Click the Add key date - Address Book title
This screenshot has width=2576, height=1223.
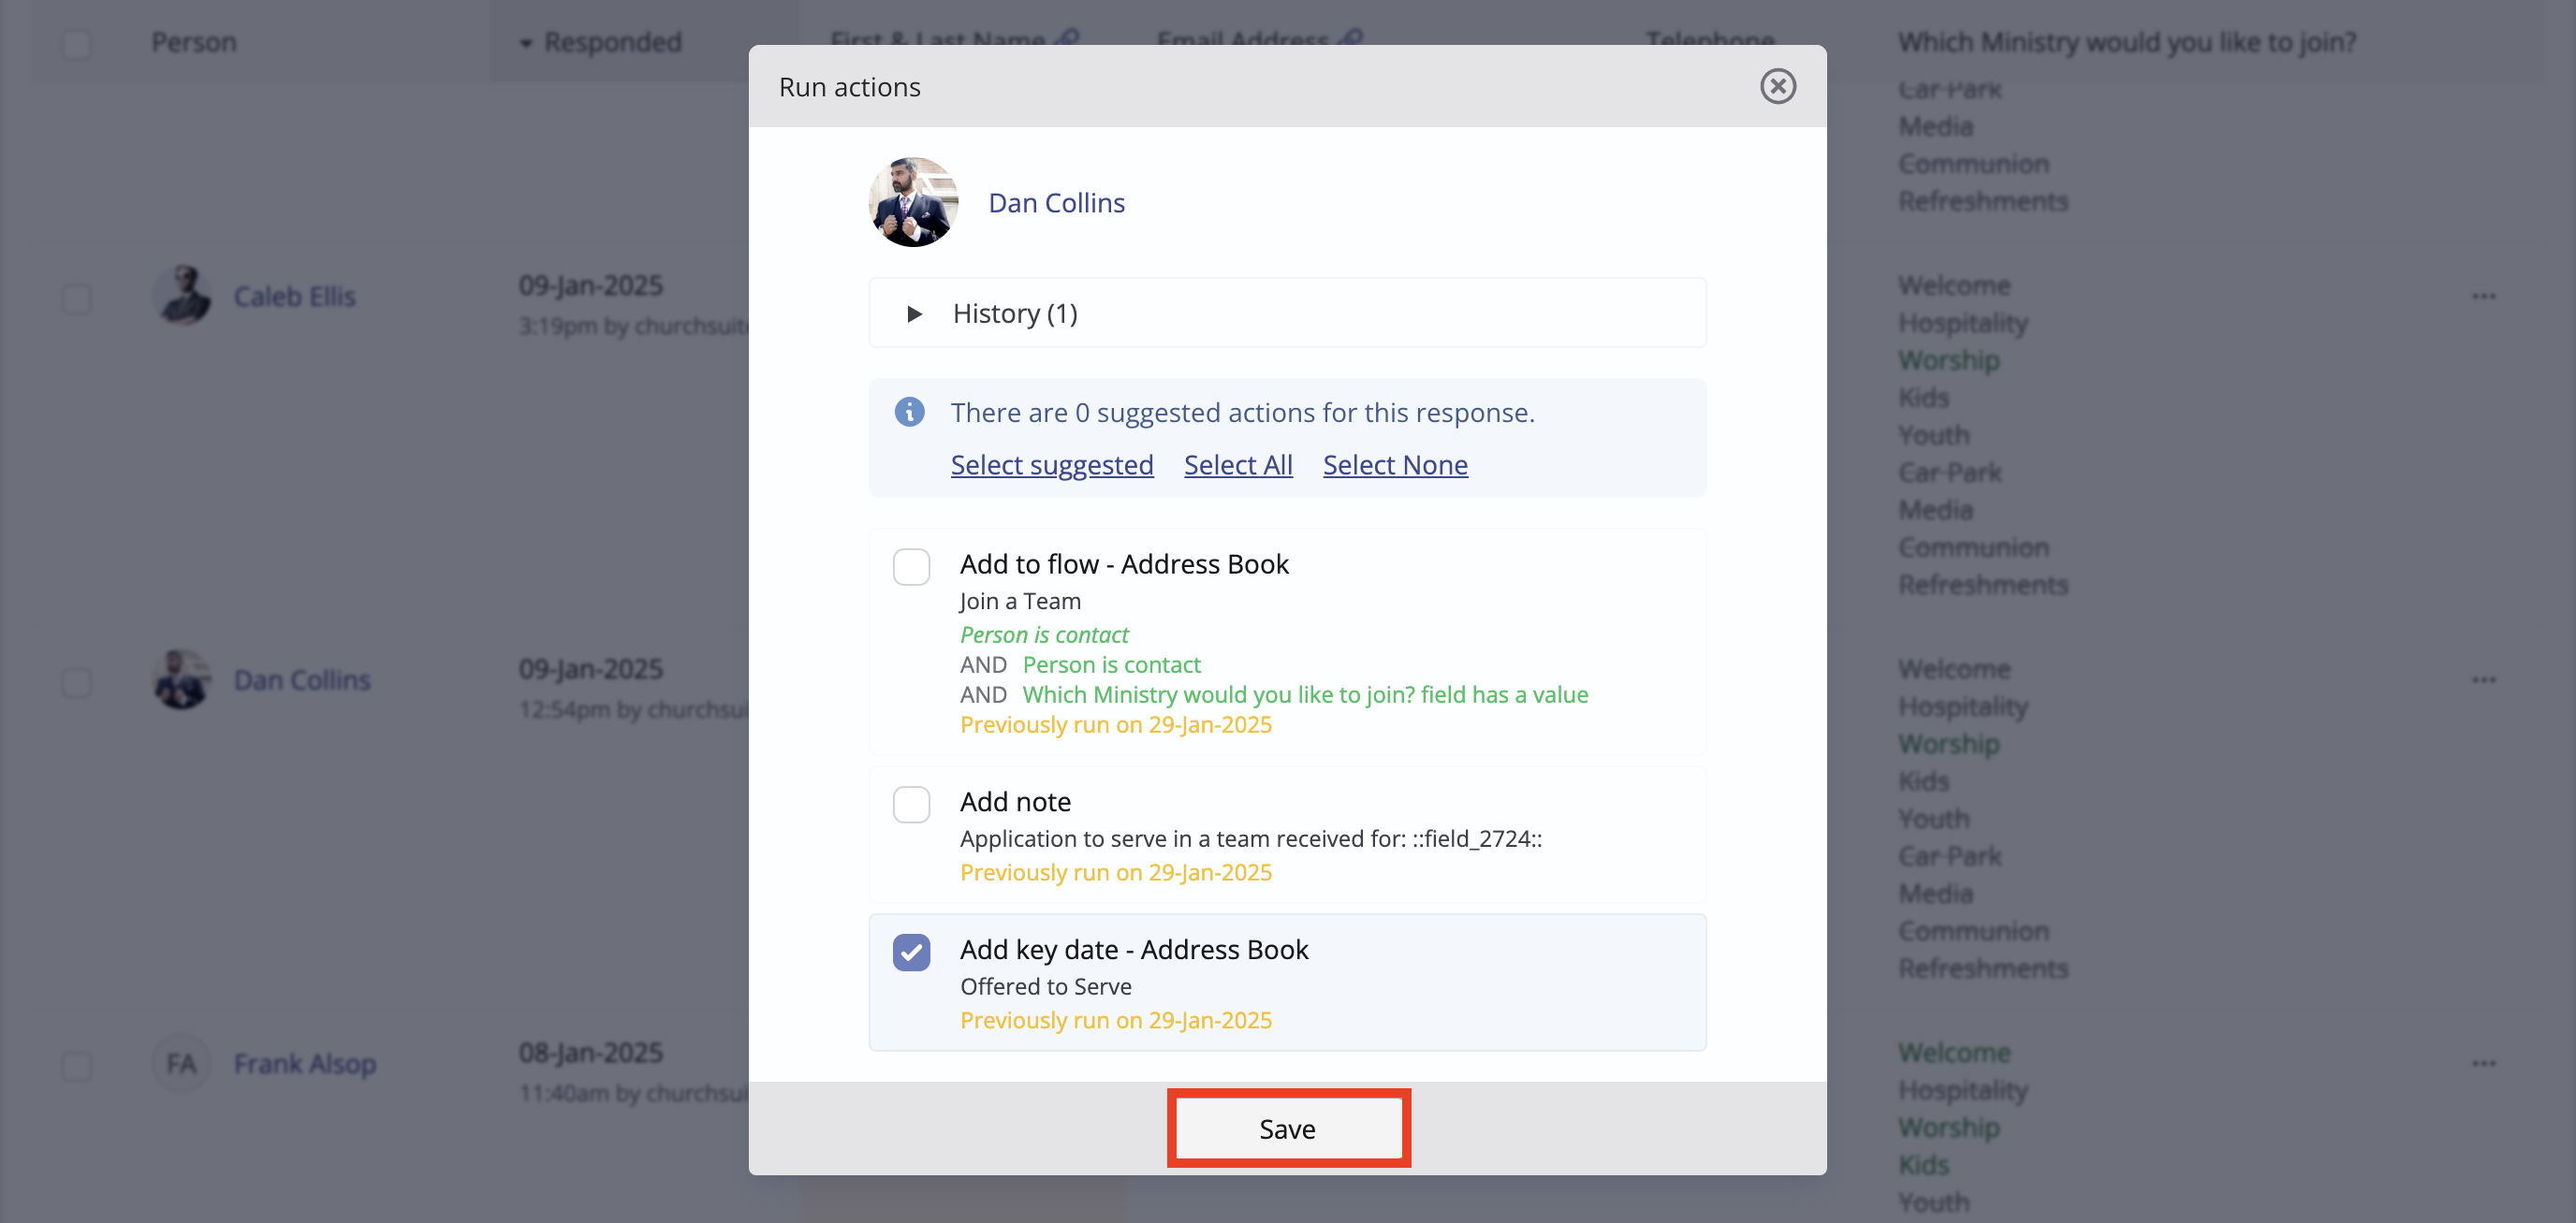1134,949
